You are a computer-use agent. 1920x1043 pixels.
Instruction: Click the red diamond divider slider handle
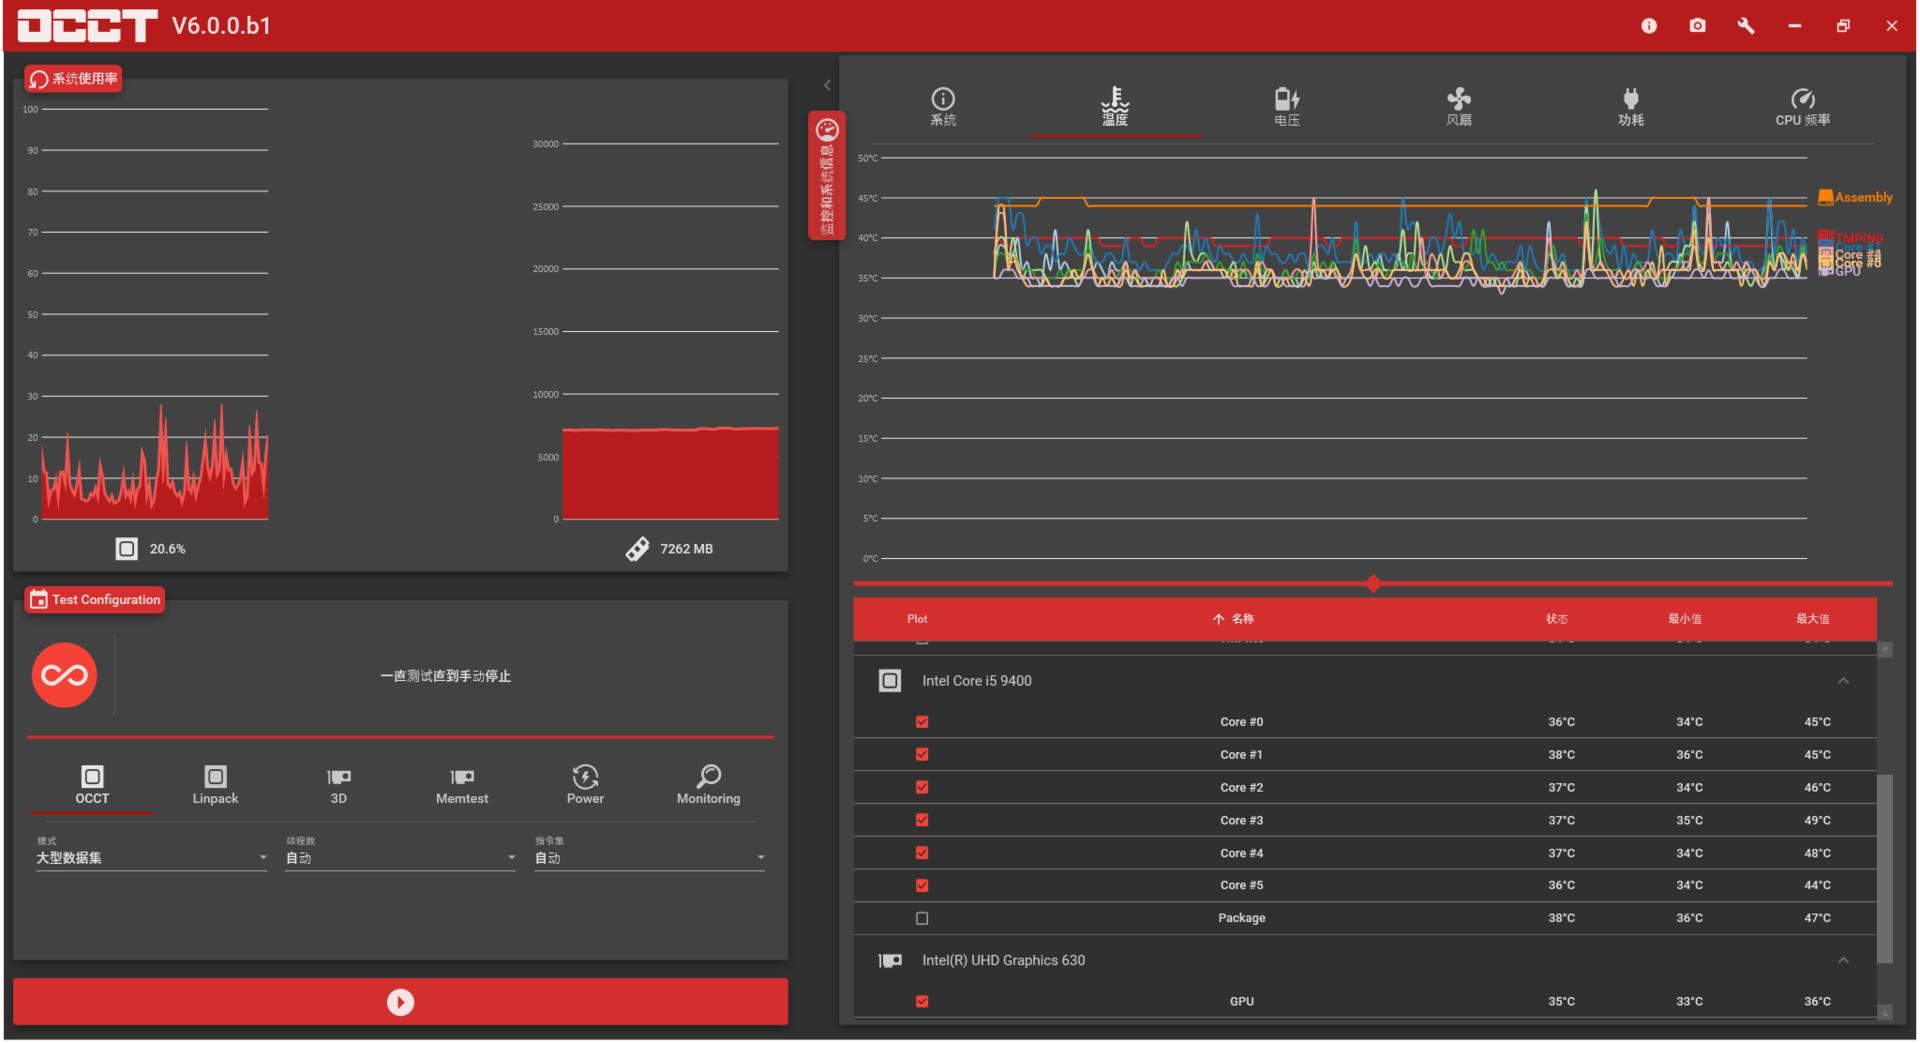(x=1373, y=584)
